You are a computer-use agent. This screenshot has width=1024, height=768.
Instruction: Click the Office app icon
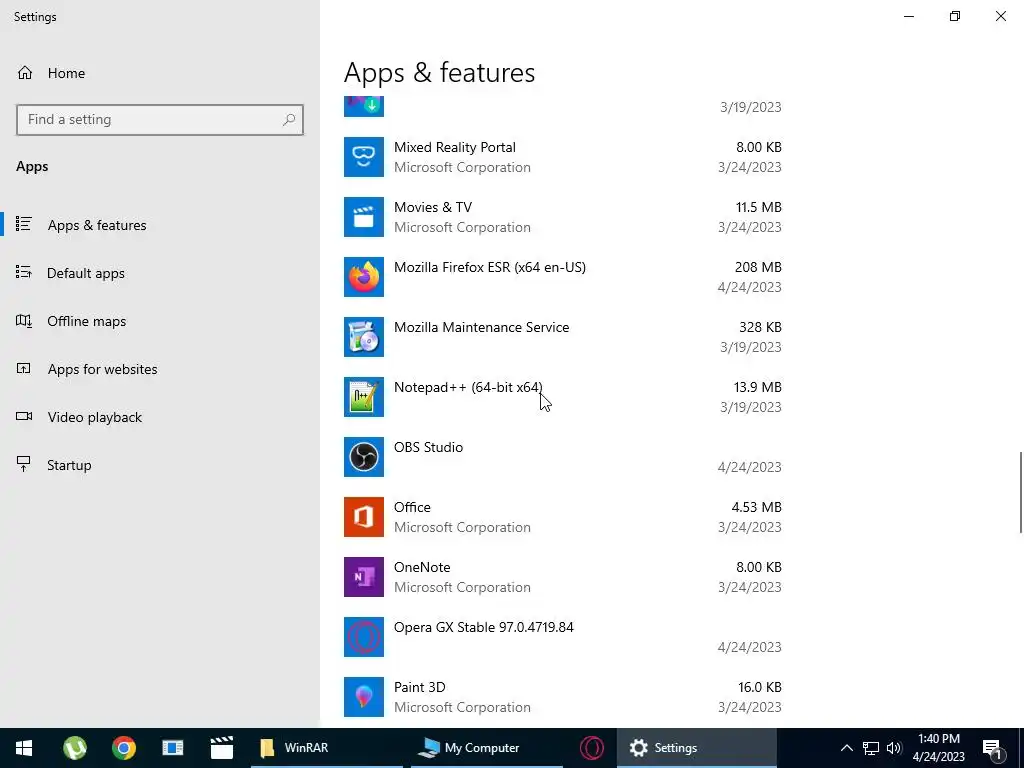tap(364, 517)
